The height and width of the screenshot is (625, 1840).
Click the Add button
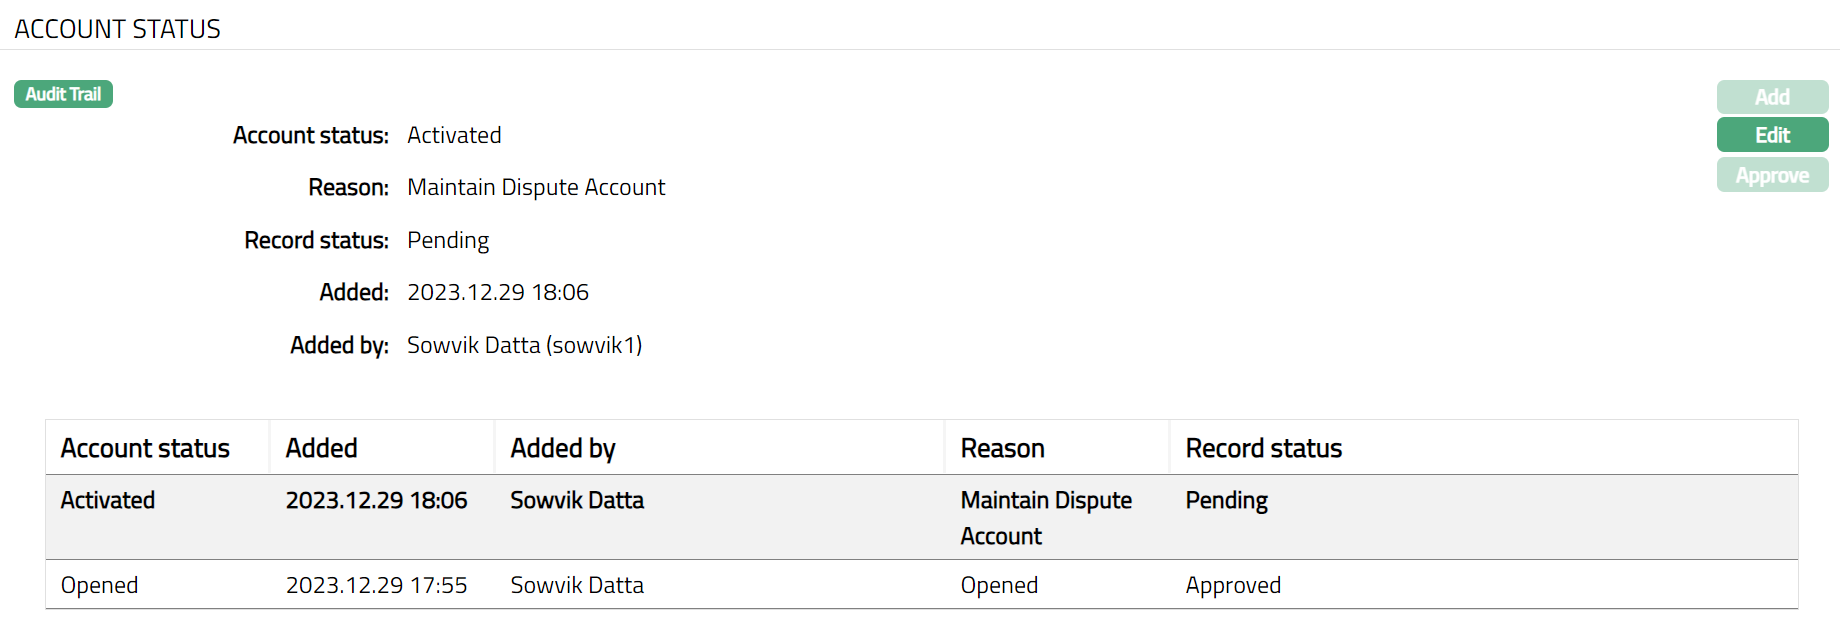click(1772, 97)
